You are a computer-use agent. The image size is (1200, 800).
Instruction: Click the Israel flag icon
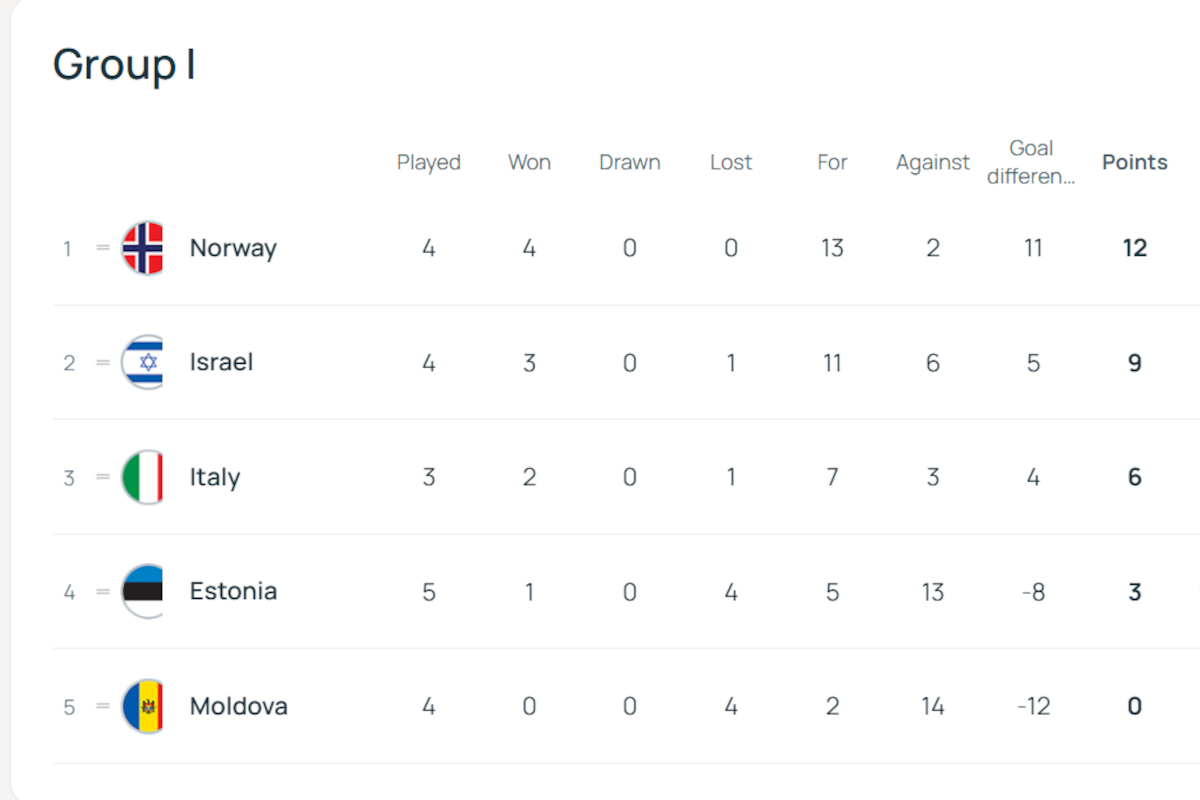coord(142,362)
